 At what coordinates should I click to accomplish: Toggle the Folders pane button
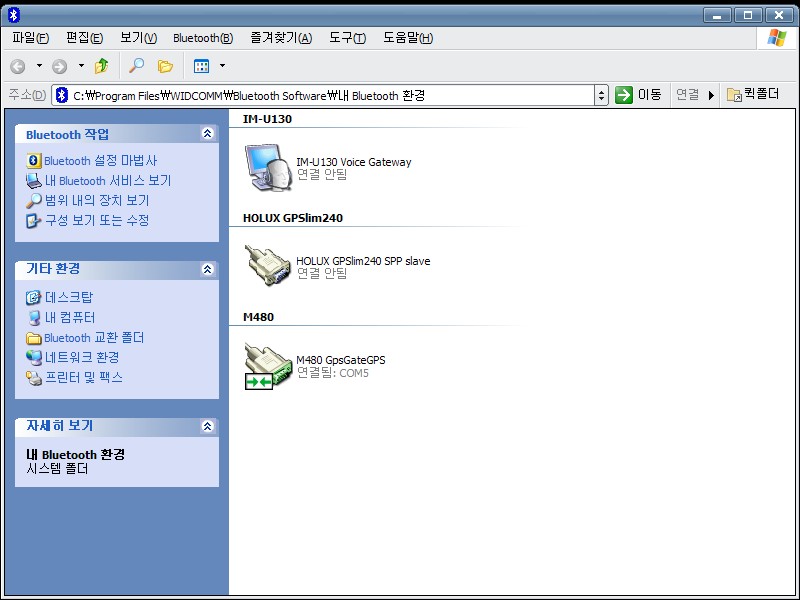(x=165, y=66)
